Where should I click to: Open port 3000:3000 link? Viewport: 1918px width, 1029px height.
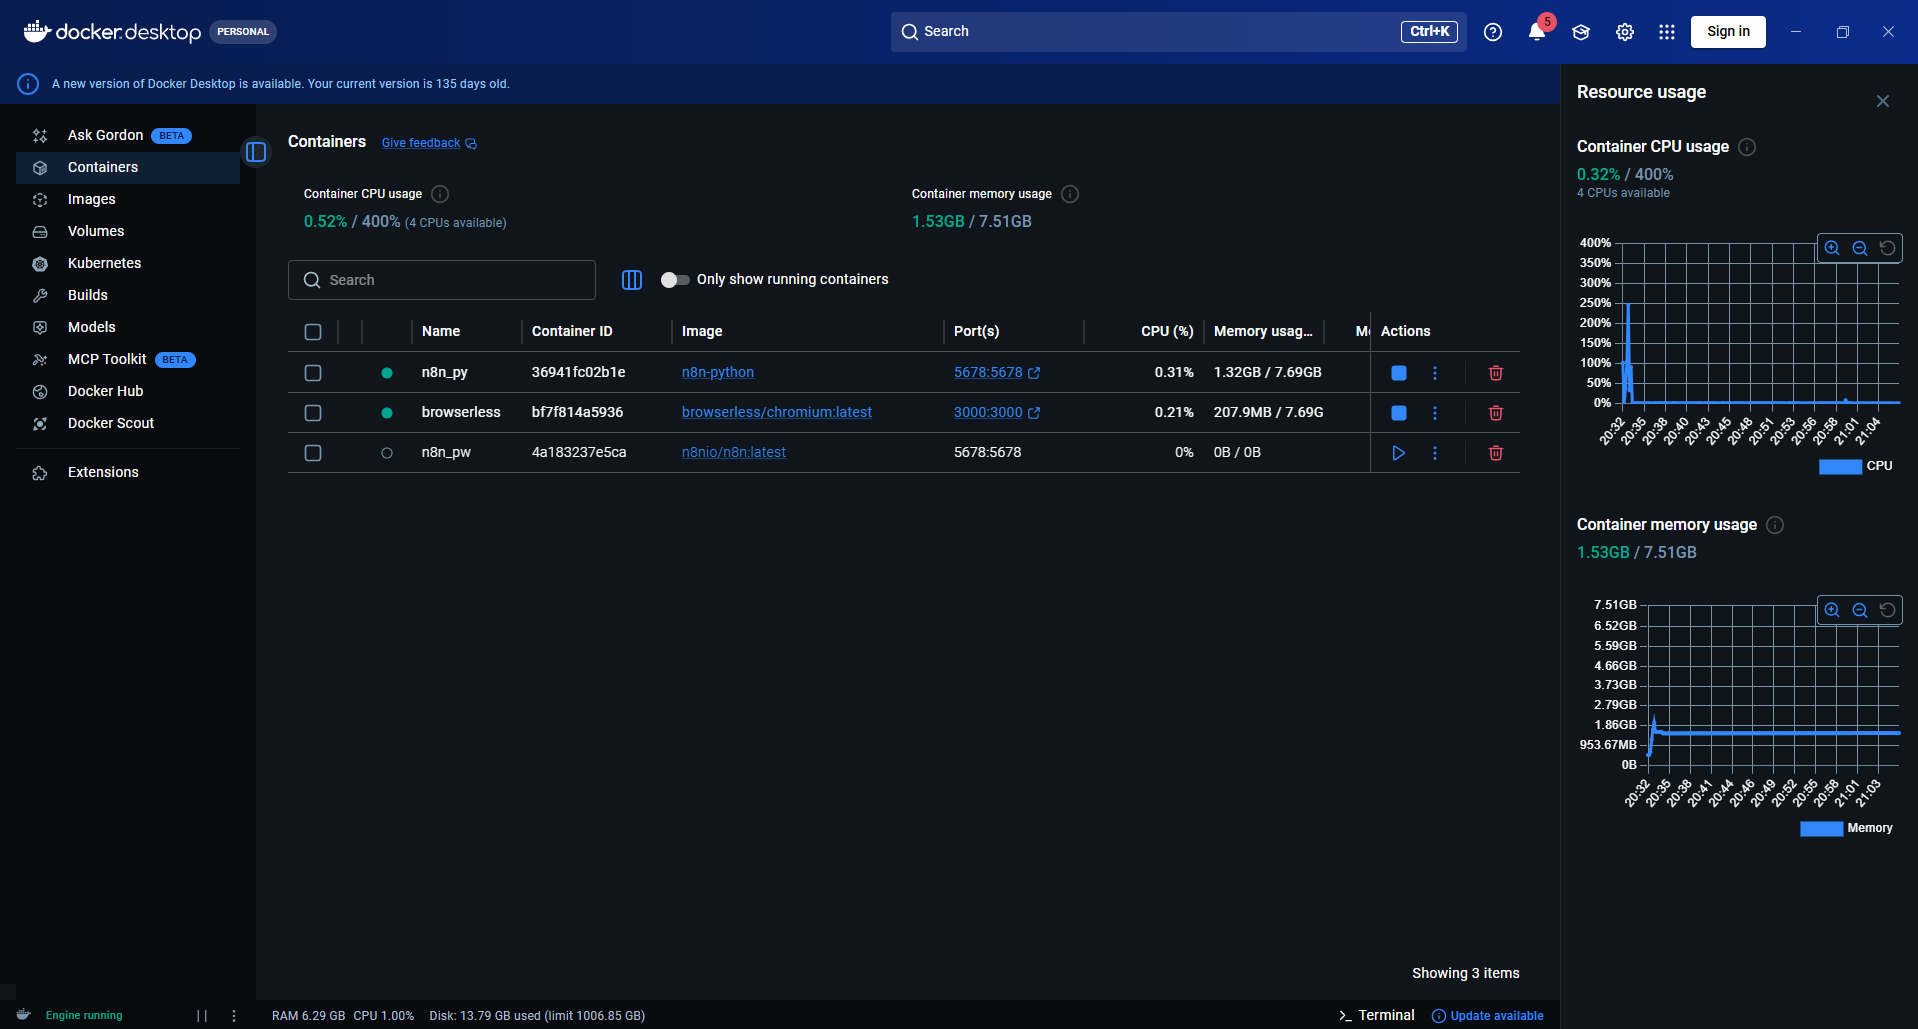pyautogui.click(x=996, y=412)
